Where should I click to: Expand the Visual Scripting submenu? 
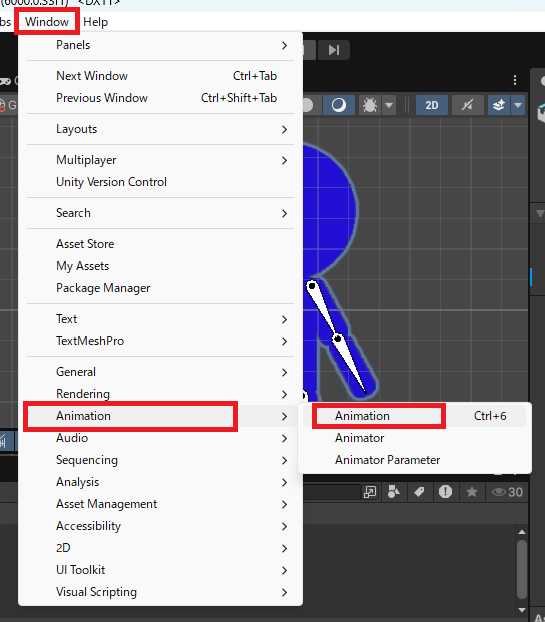160,592
